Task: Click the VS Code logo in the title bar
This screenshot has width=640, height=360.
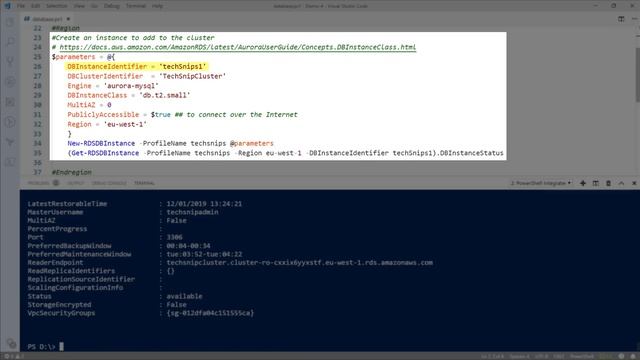Action: (x=7, y=6)
